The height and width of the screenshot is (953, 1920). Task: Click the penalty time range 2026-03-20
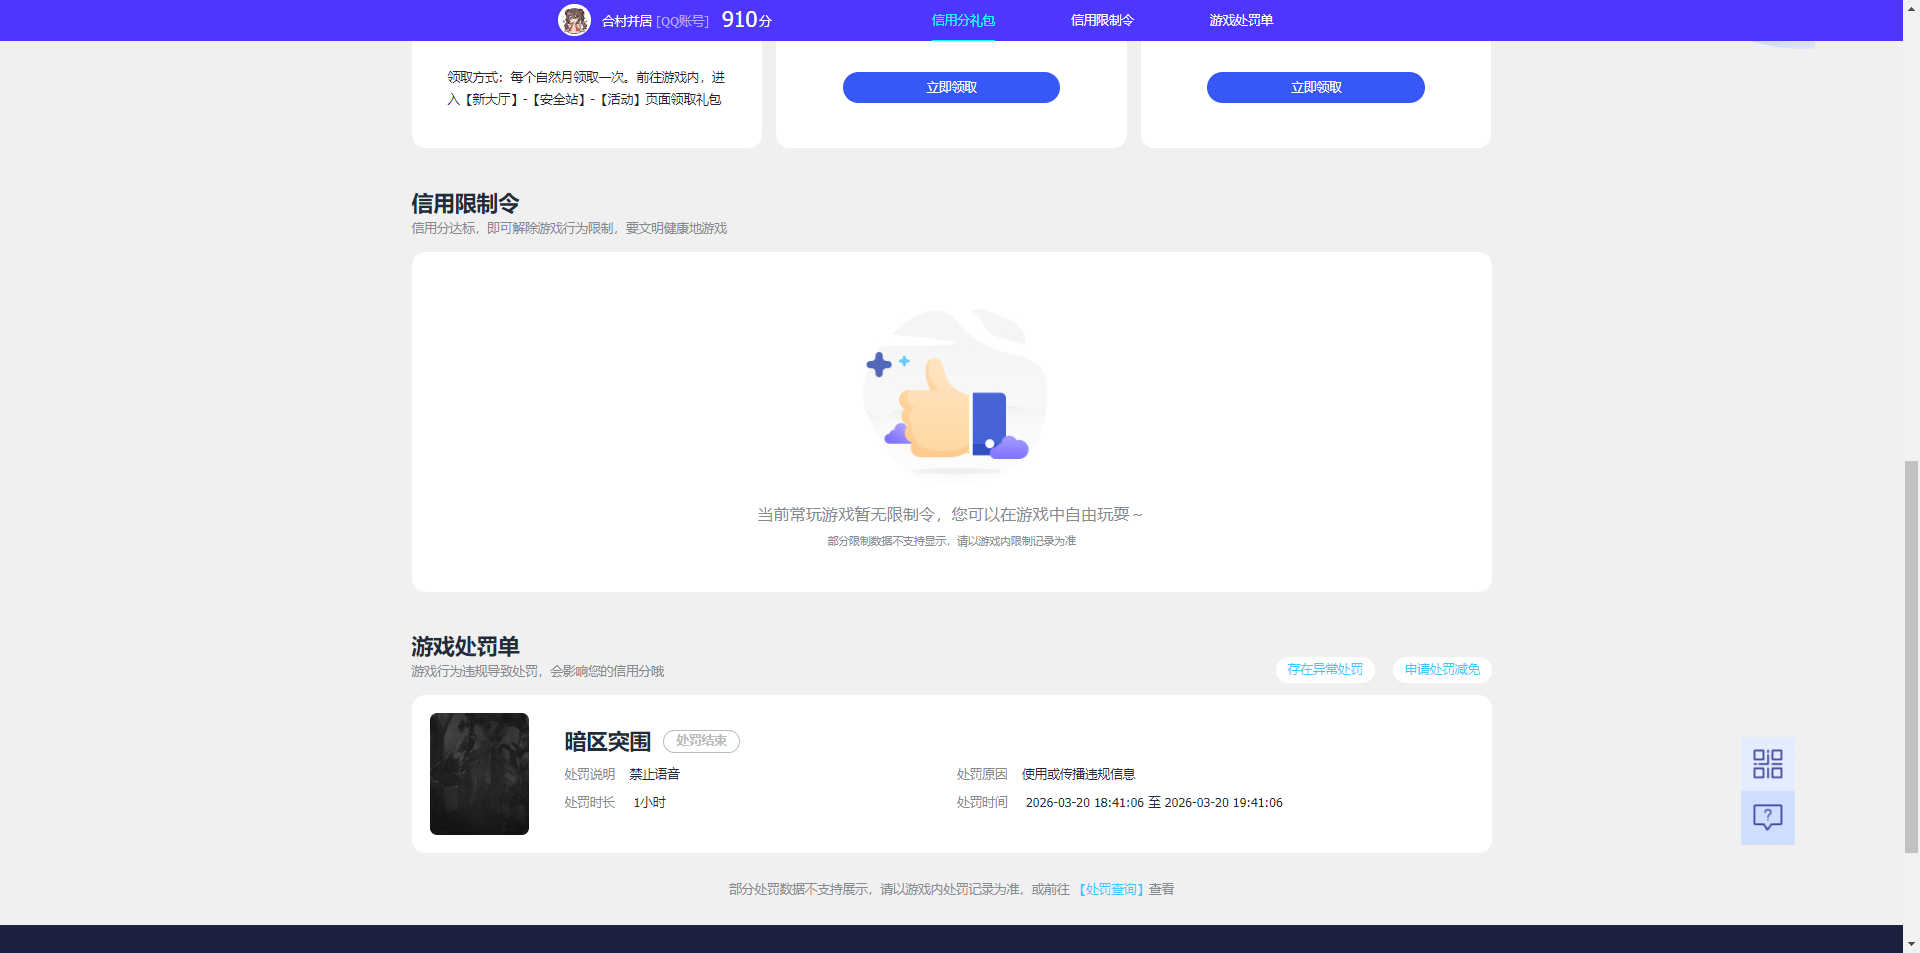click(1154, 803)
